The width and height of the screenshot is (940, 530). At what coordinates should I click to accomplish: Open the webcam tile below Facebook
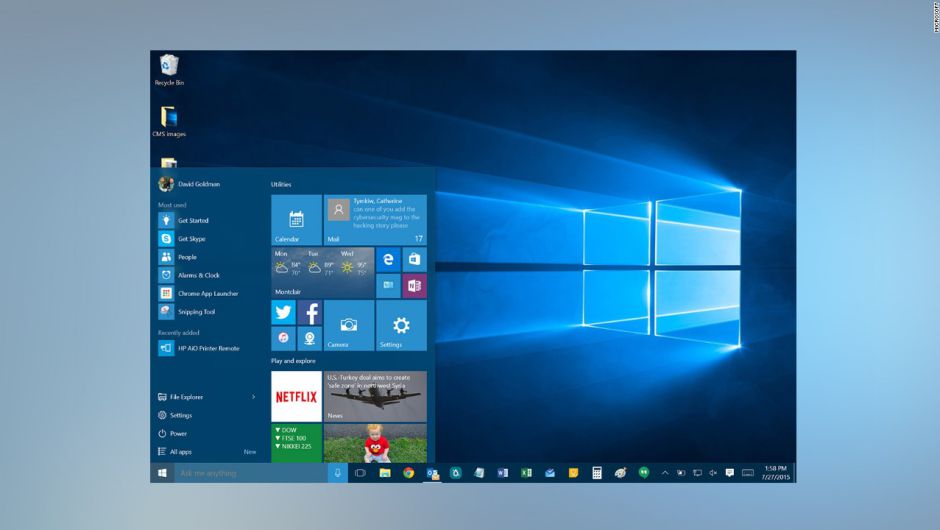[x=310, y=339]
